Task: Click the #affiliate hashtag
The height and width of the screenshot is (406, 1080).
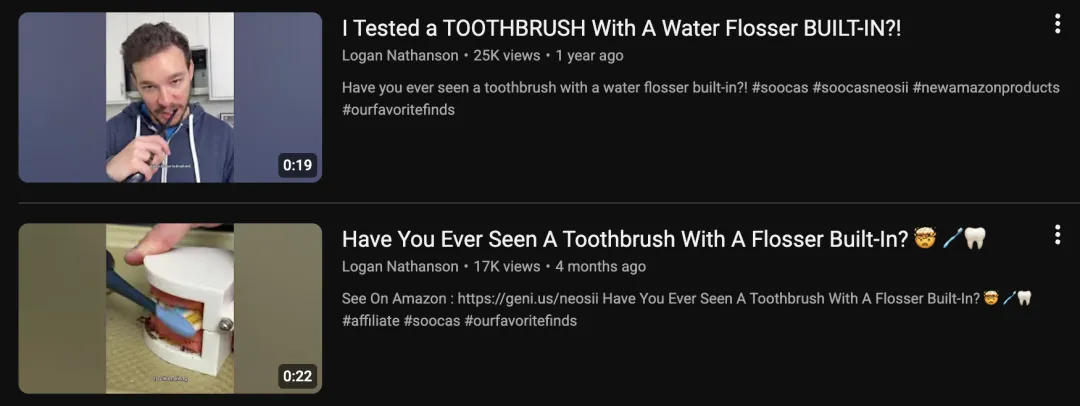Action: (x=371, y=321)
